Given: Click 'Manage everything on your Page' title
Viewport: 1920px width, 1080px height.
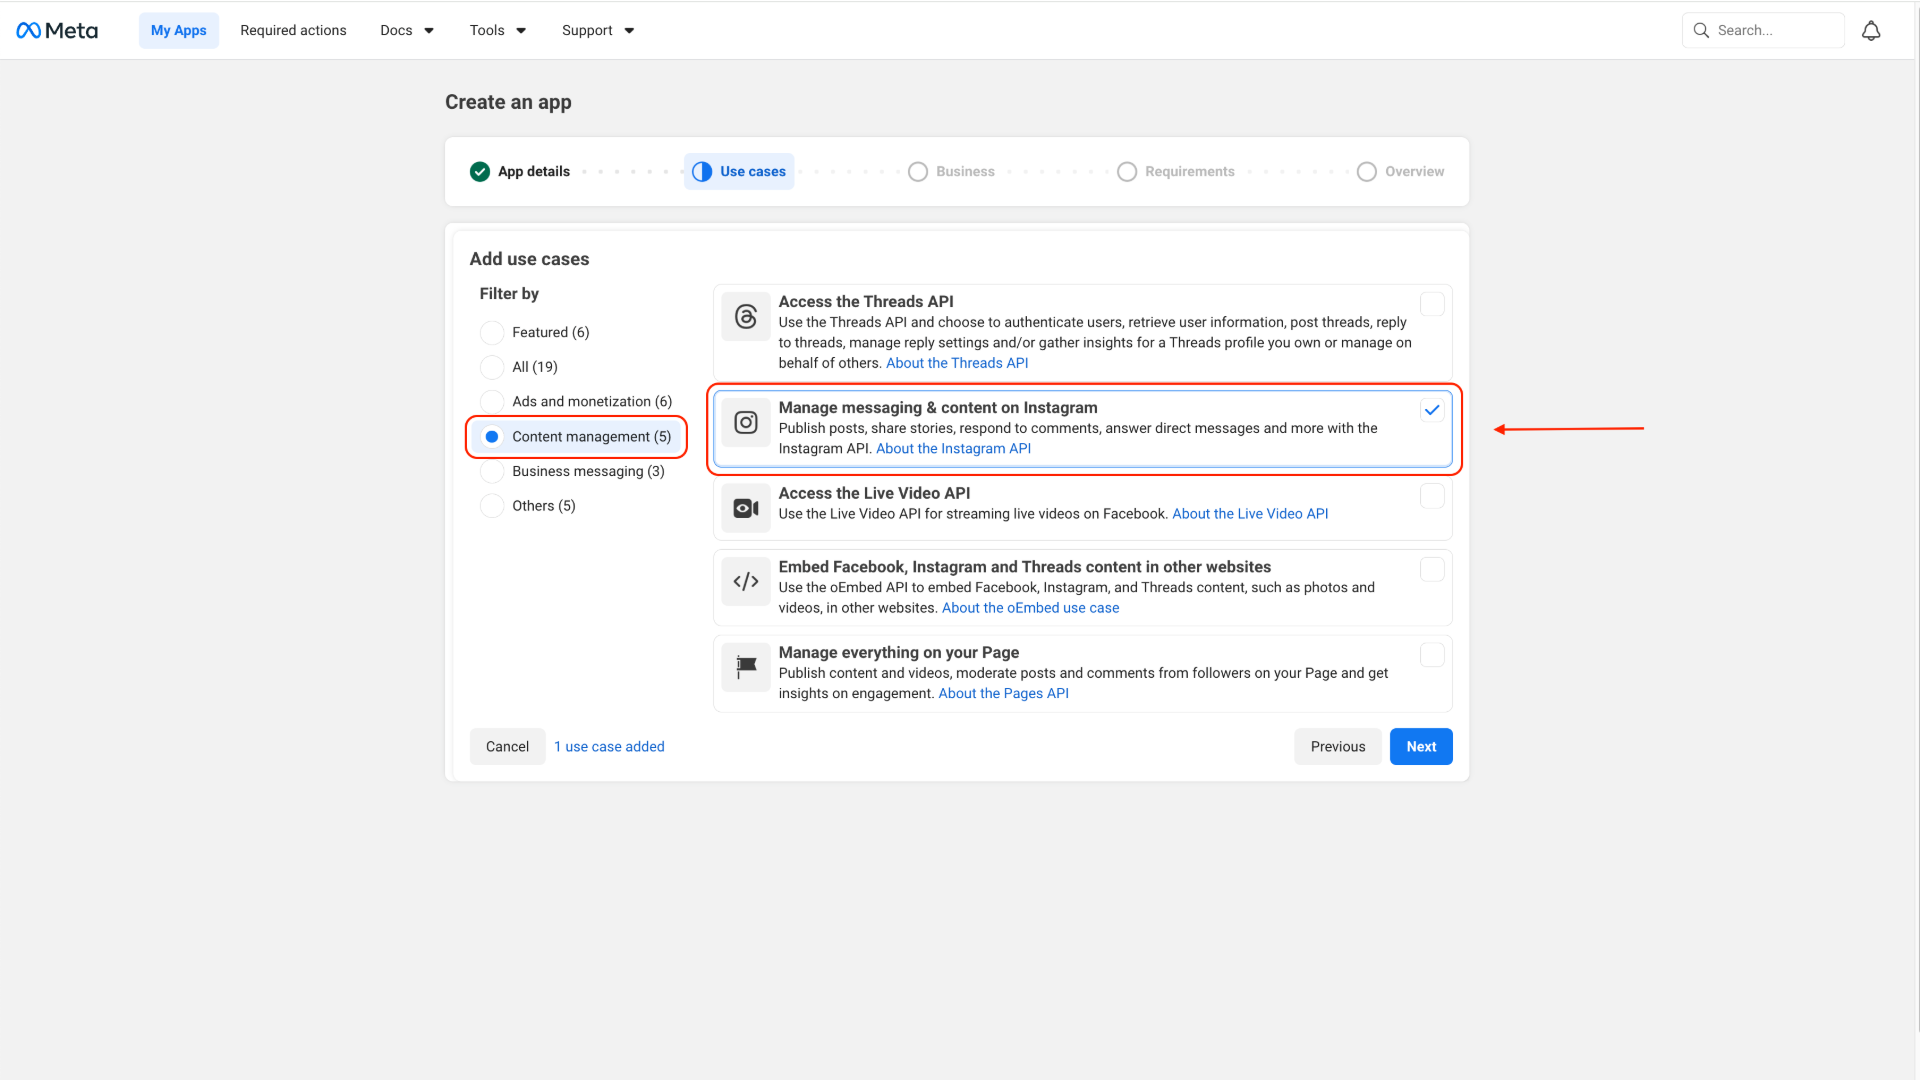Looking at the screenshot, I should click(899, 652).
